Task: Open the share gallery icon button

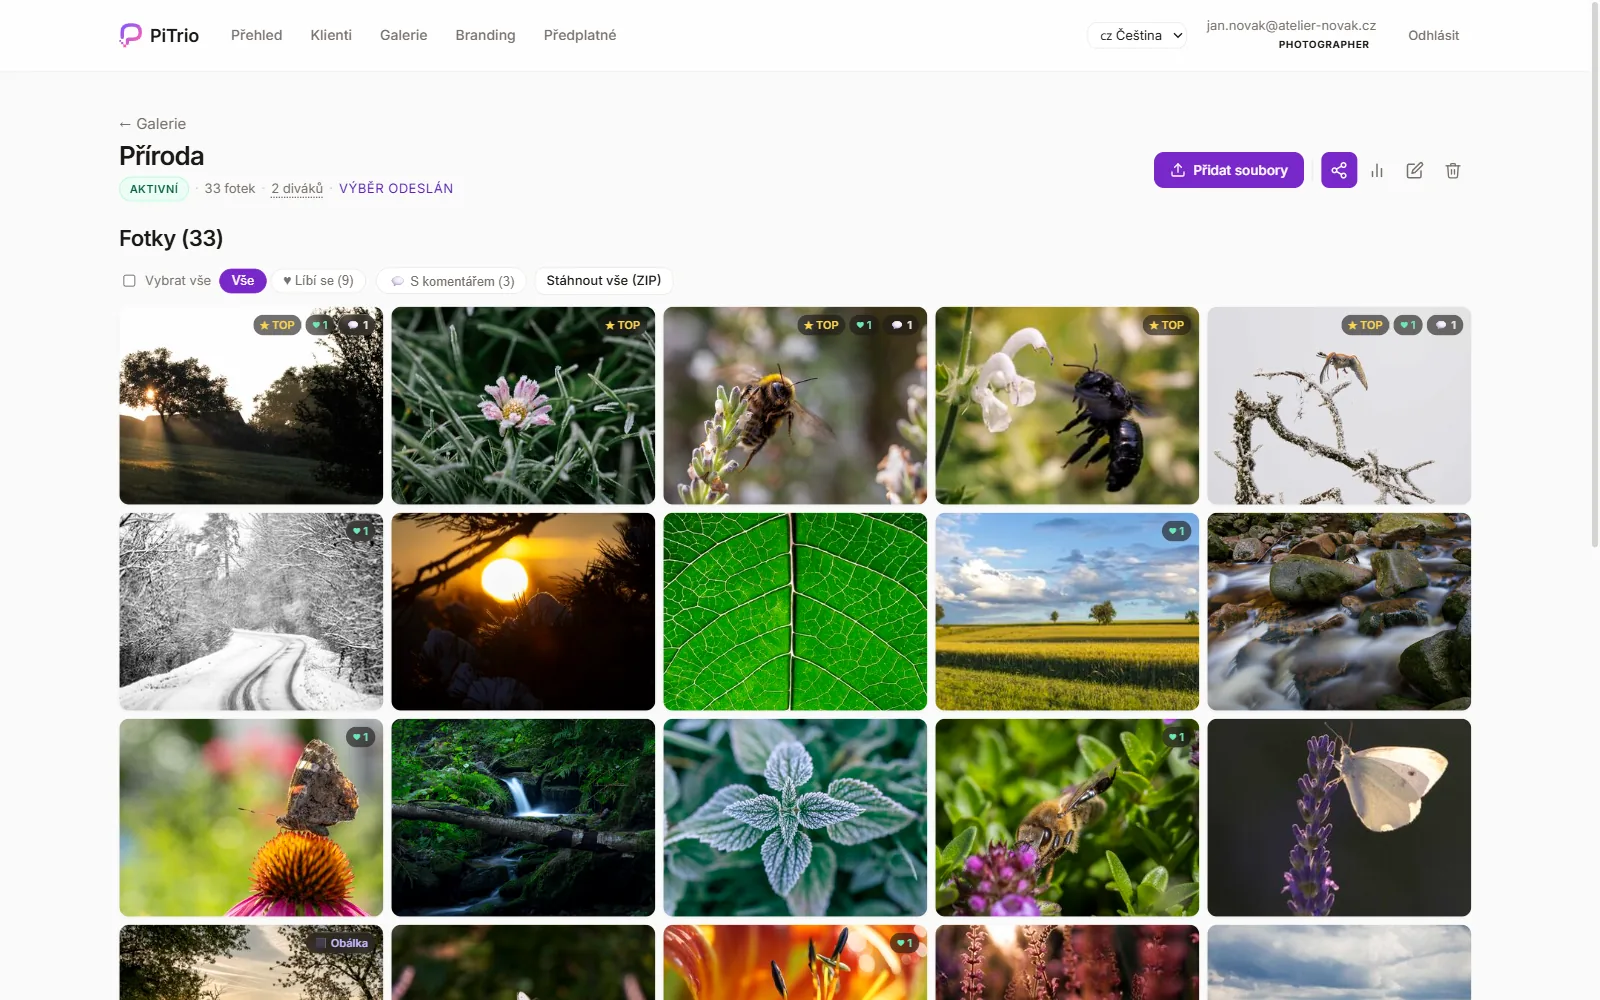Action: pos(1339,170)
